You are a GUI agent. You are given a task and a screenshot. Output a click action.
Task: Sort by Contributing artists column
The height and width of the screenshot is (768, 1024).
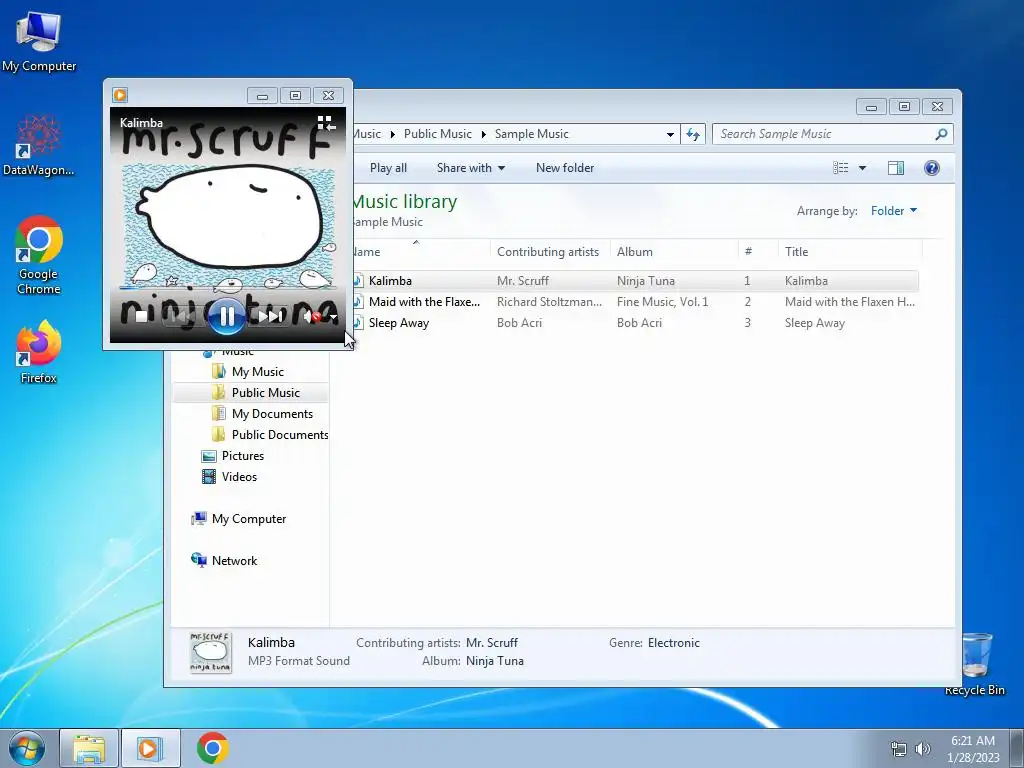click(x=548, y=251)
